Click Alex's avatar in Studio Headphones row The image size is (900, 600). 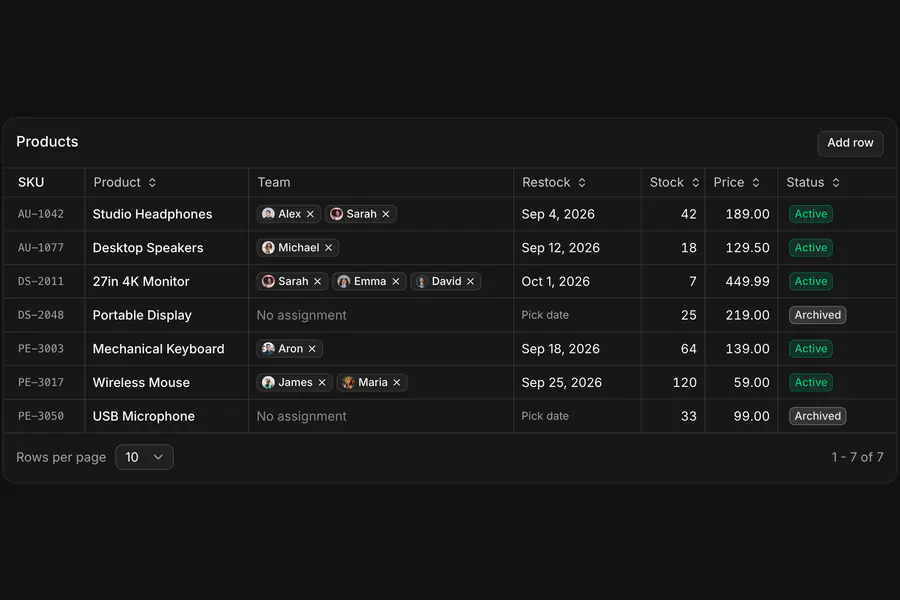point(268,214)
